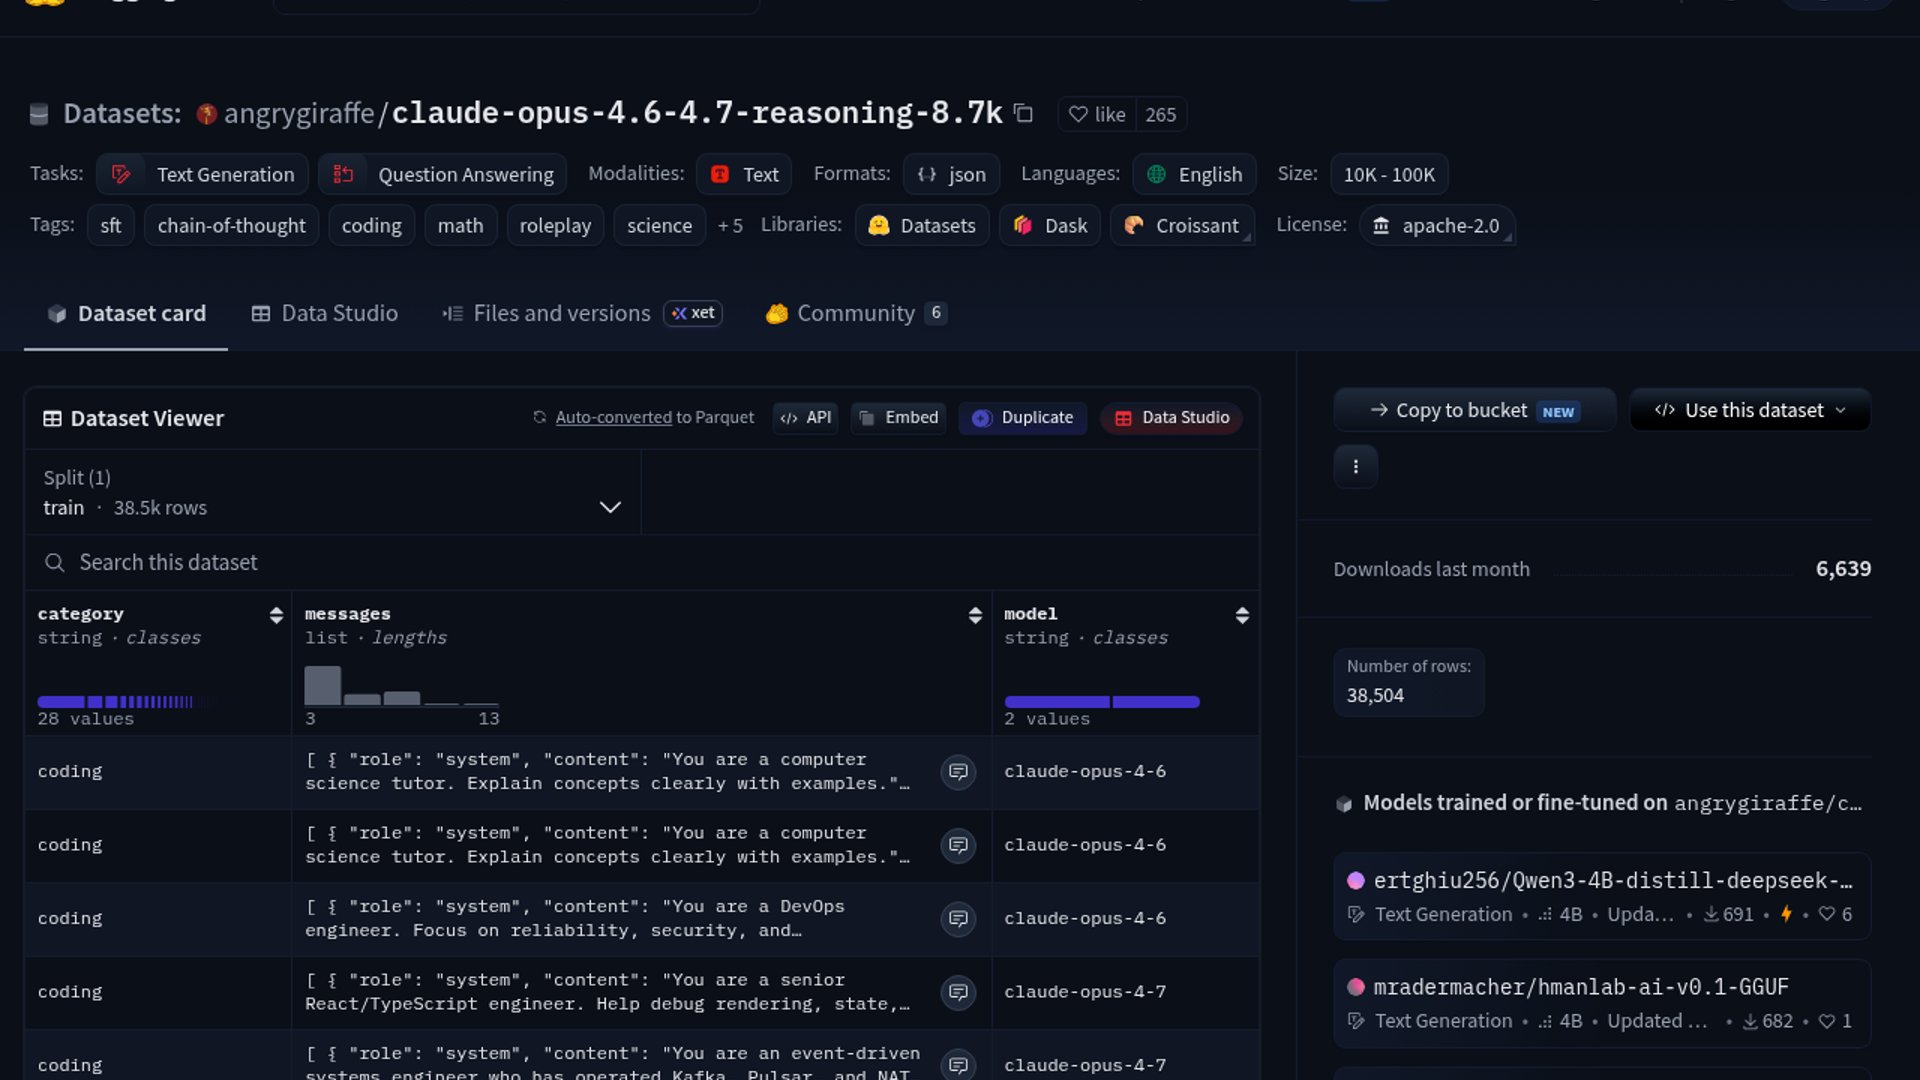Expand the DevOps engineer row's message
The image size is (1920, 1080).
[x=958, y=918]
